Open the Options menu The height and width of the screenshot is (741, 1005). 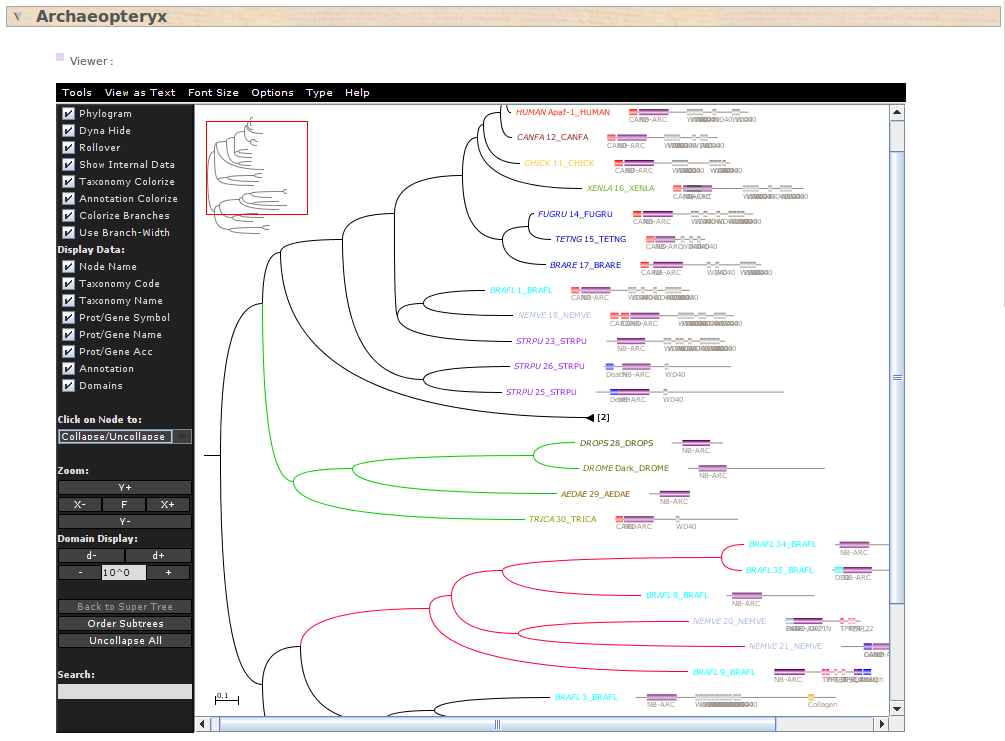point(272,93)
